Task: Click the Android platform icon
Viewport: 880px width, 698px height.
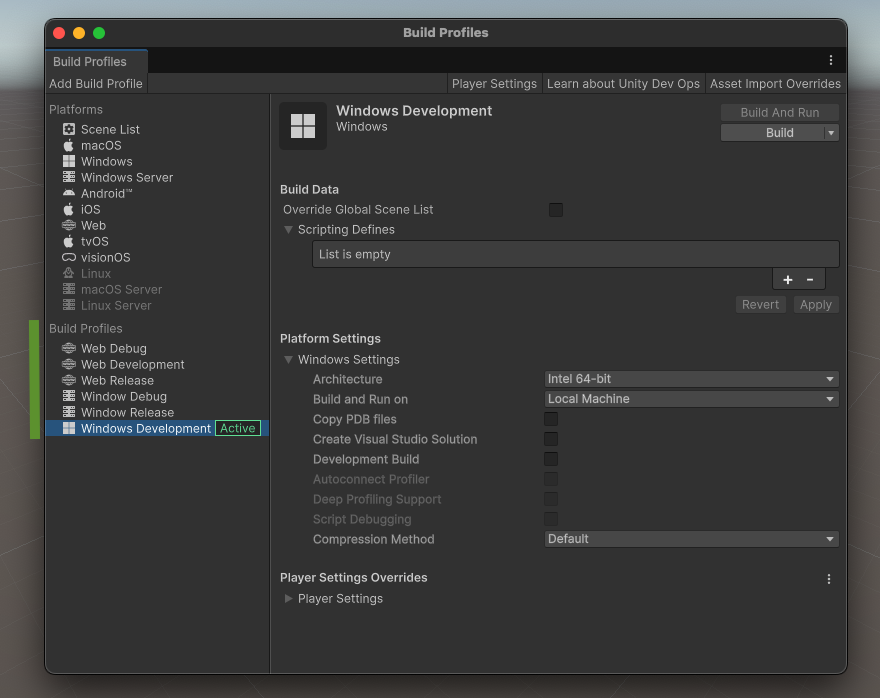Action: [68, 193]
